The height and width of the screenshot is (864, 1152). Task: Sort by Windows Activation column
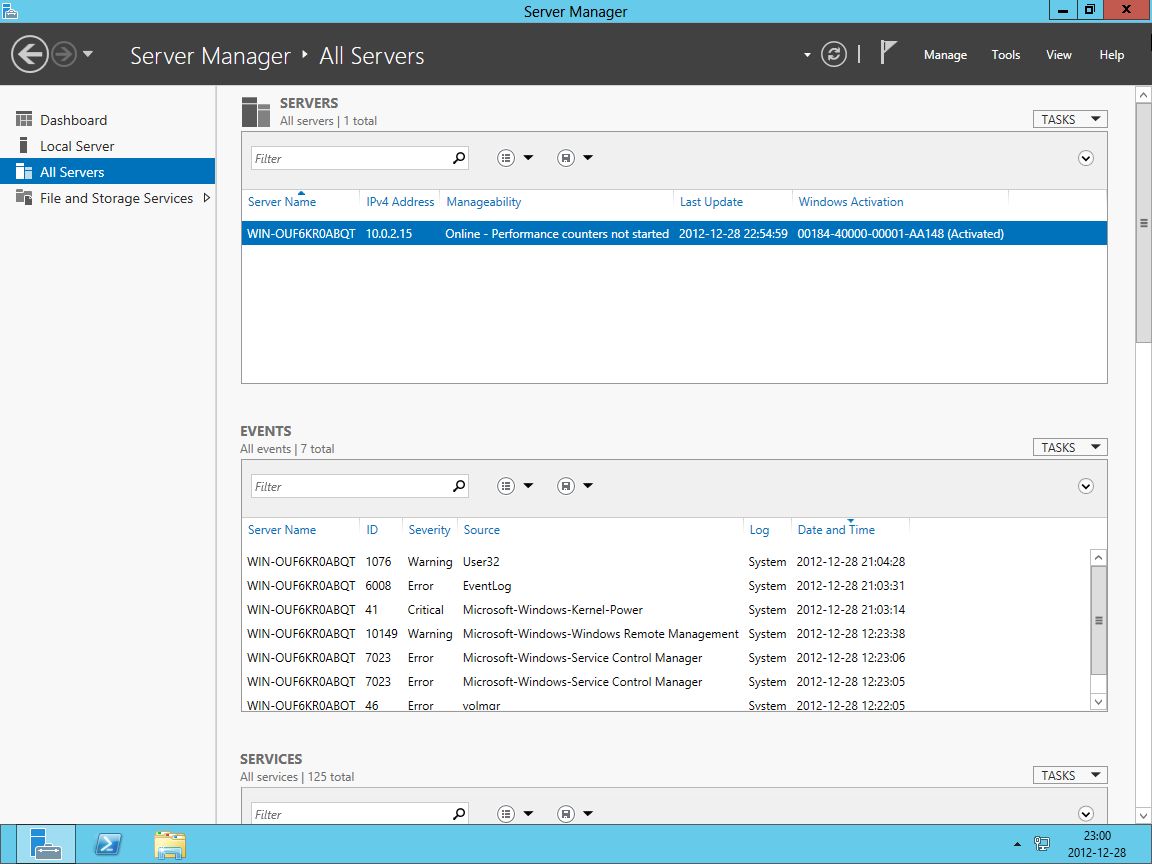(x=851, y=201)
